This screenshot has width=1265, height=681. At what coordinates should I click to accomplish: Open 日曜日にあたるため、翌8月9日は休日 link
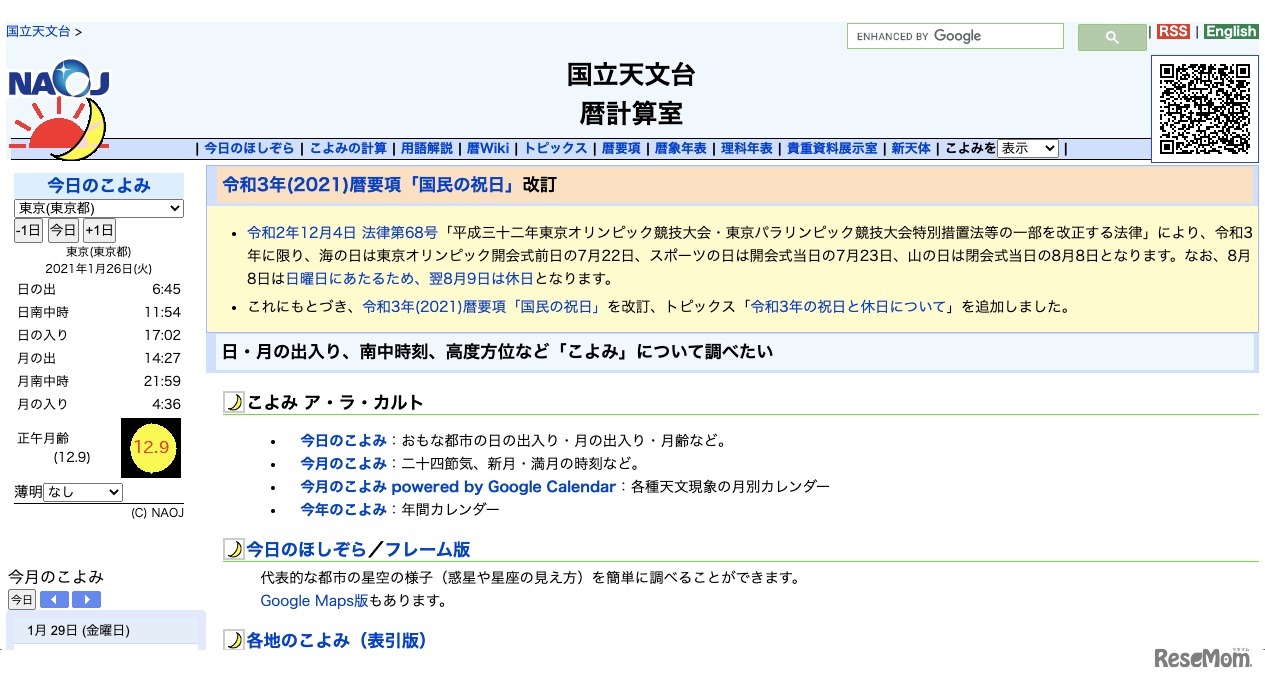click(410, 278)
